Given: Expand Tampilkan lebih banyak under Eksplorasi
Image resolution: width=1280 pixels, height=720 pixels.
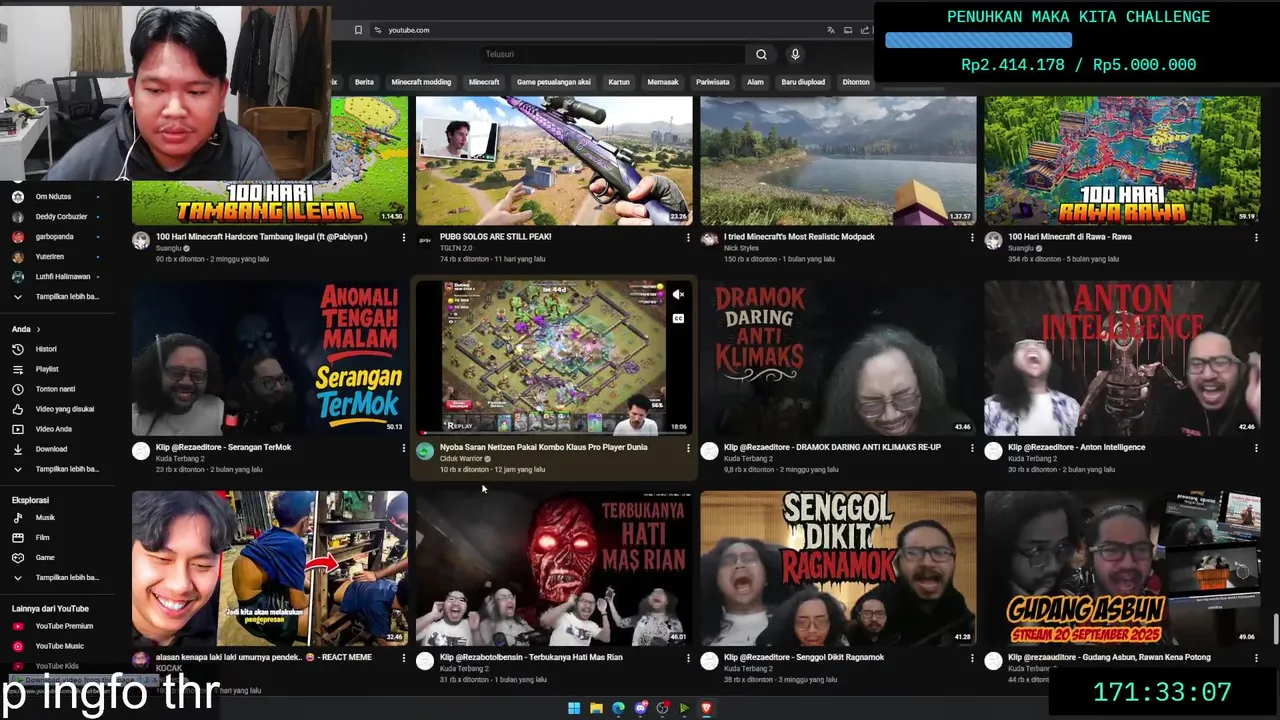Looking at the screenshot, I should (66, 578).
